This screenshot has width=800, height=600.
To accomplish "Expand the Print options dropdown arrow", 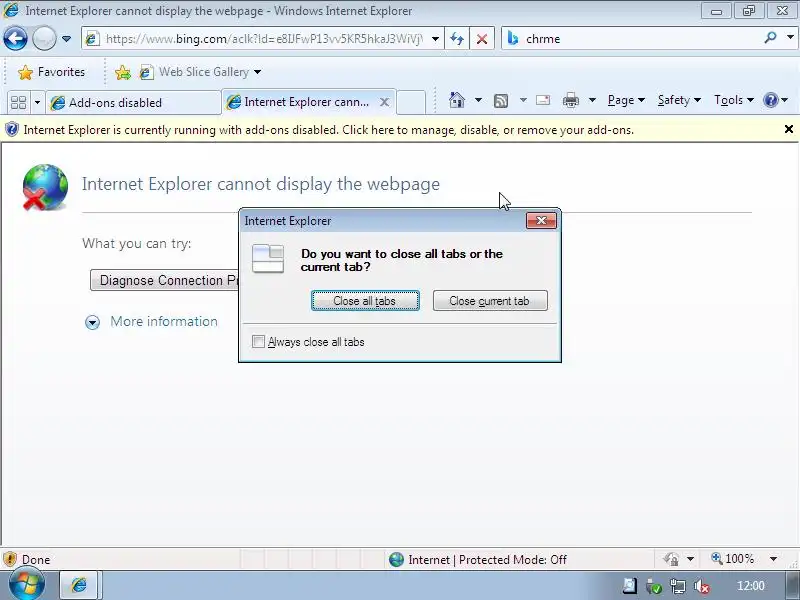I will pos(592,100).
